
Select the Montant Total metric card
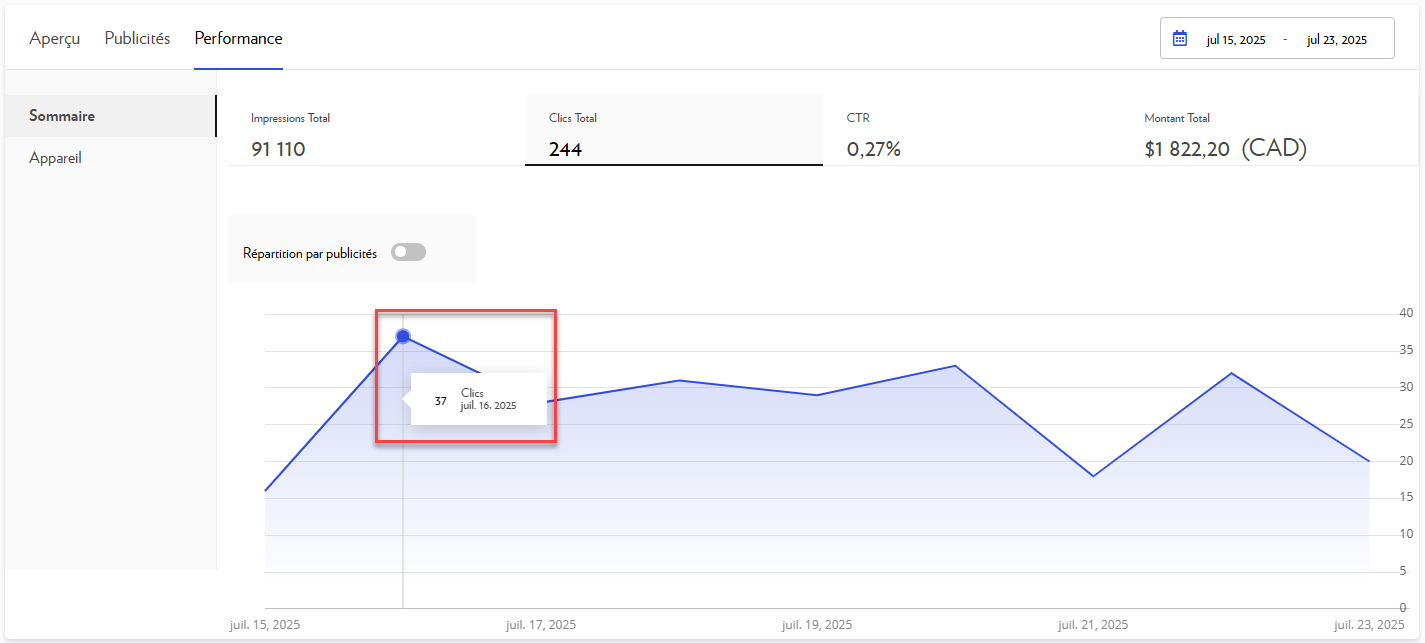[1270, 134]
